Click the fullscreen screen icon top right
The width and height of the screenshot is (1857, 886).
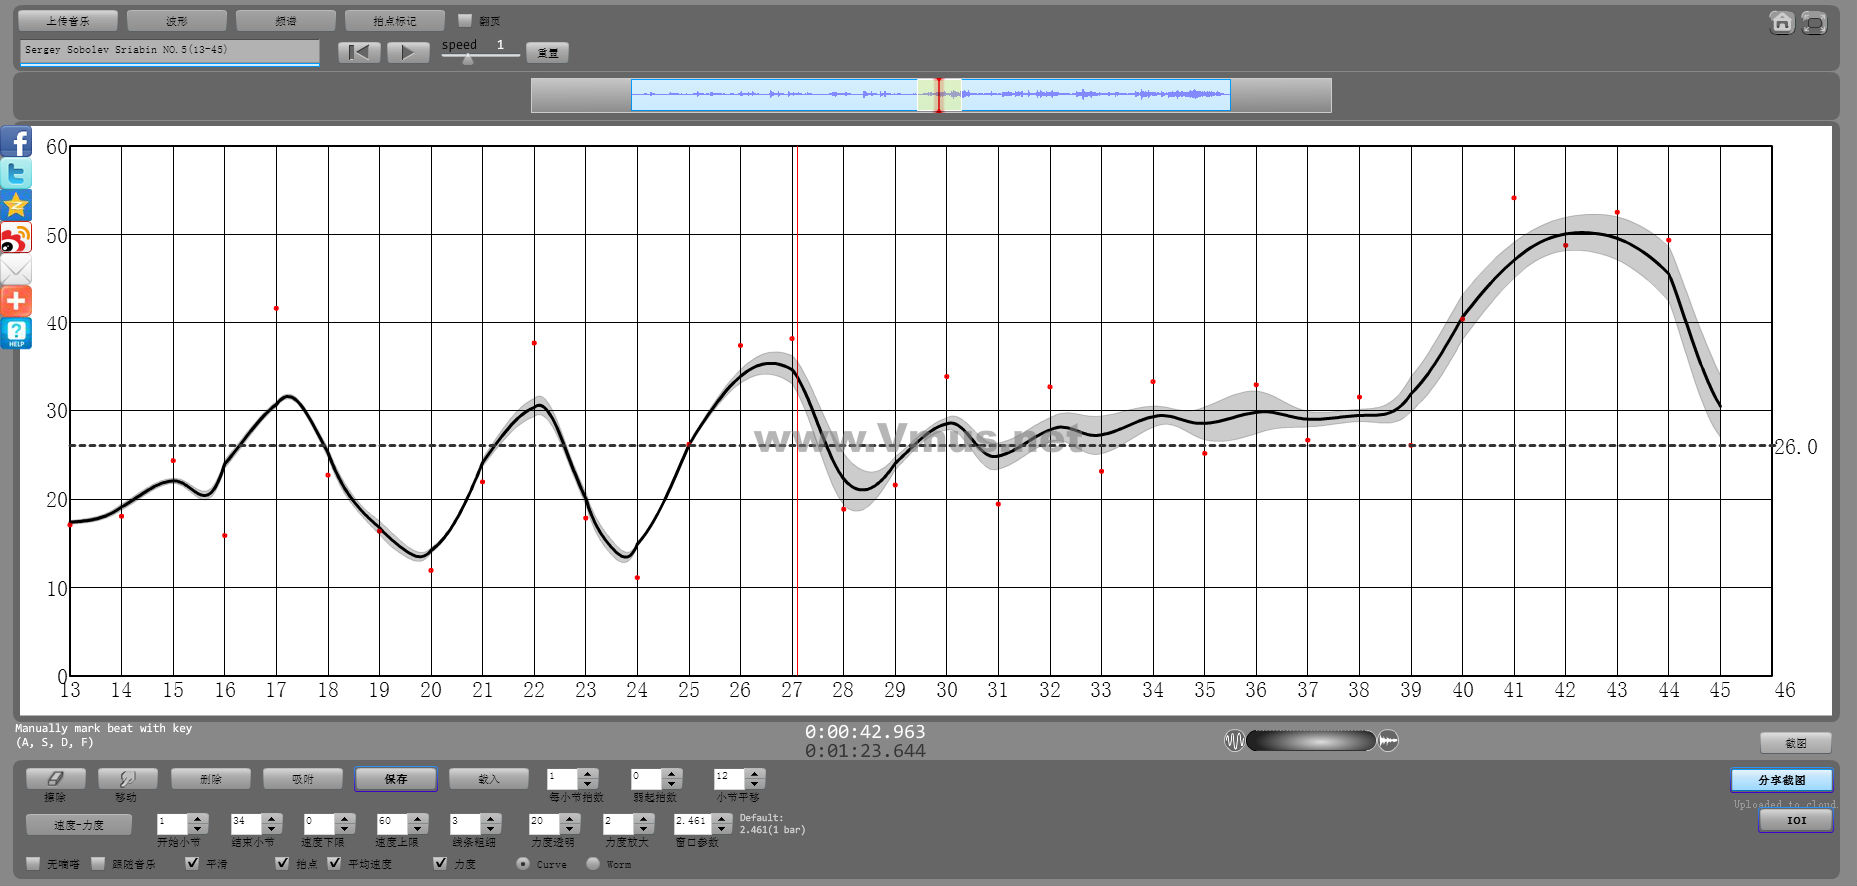pos(1814,22)
